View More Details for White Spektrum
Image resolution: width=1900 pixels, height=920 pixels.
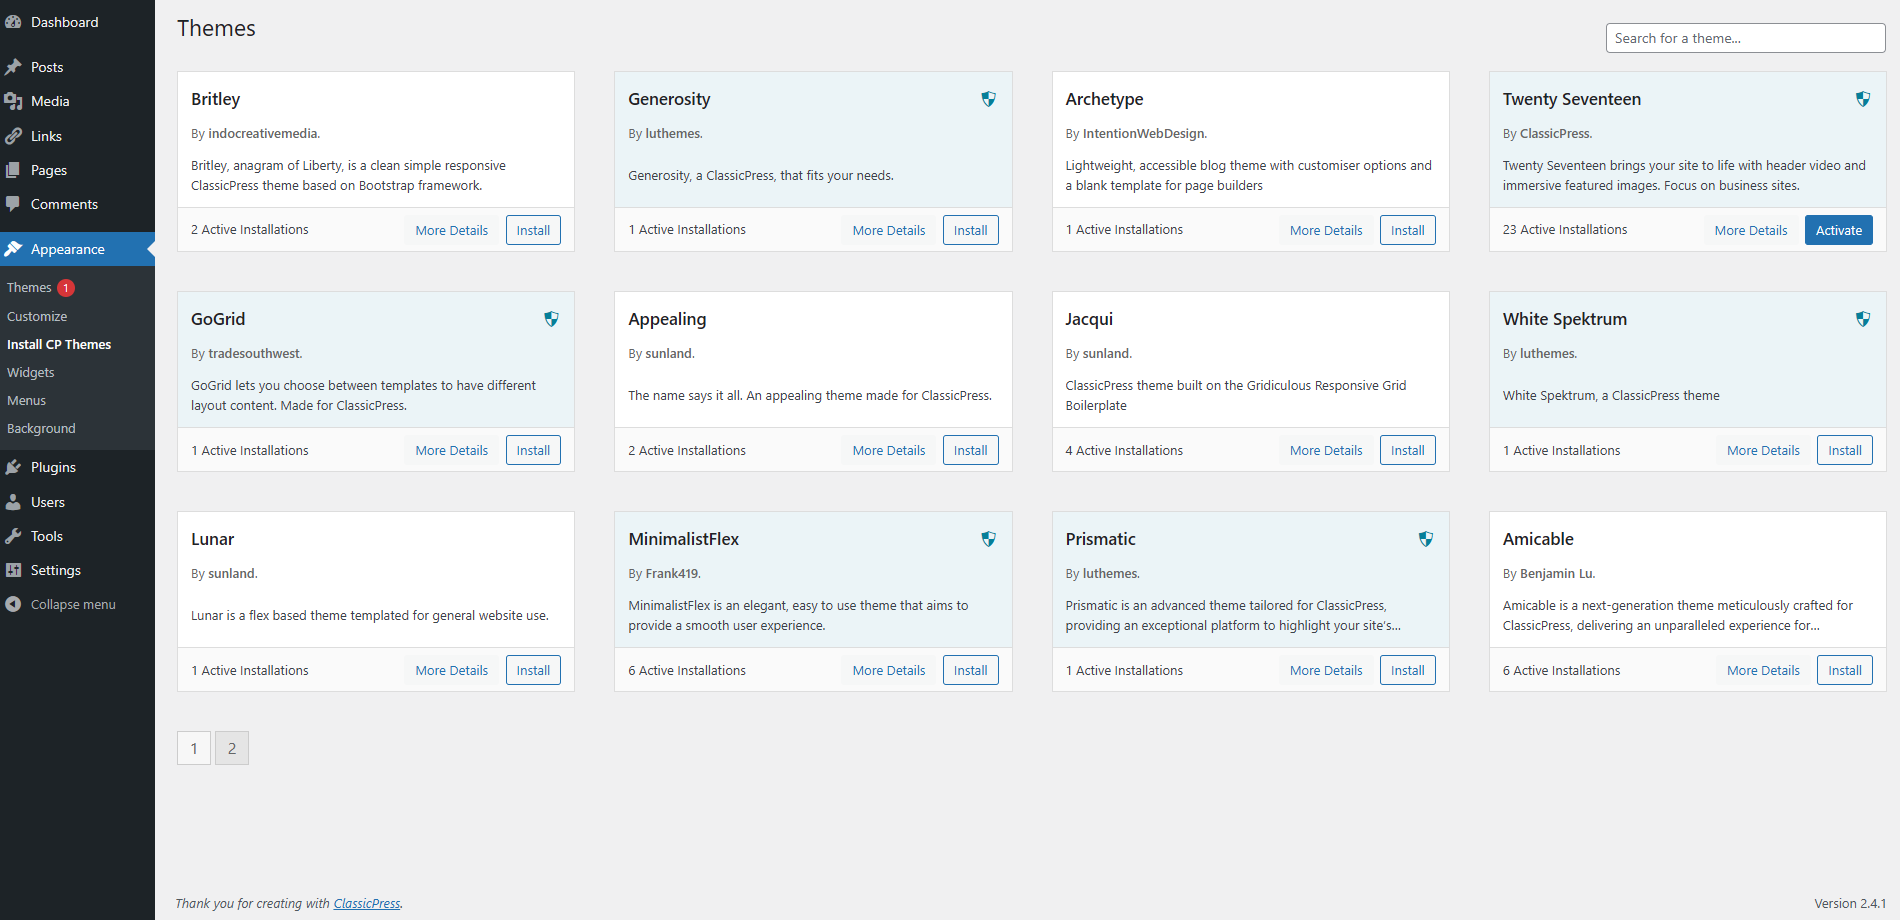[x=1763, y=450]
